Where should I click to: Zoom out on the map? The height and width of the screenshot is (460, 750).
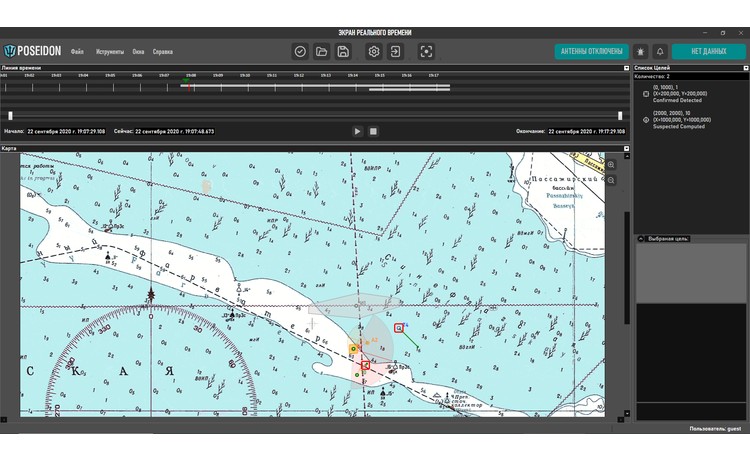611,180
